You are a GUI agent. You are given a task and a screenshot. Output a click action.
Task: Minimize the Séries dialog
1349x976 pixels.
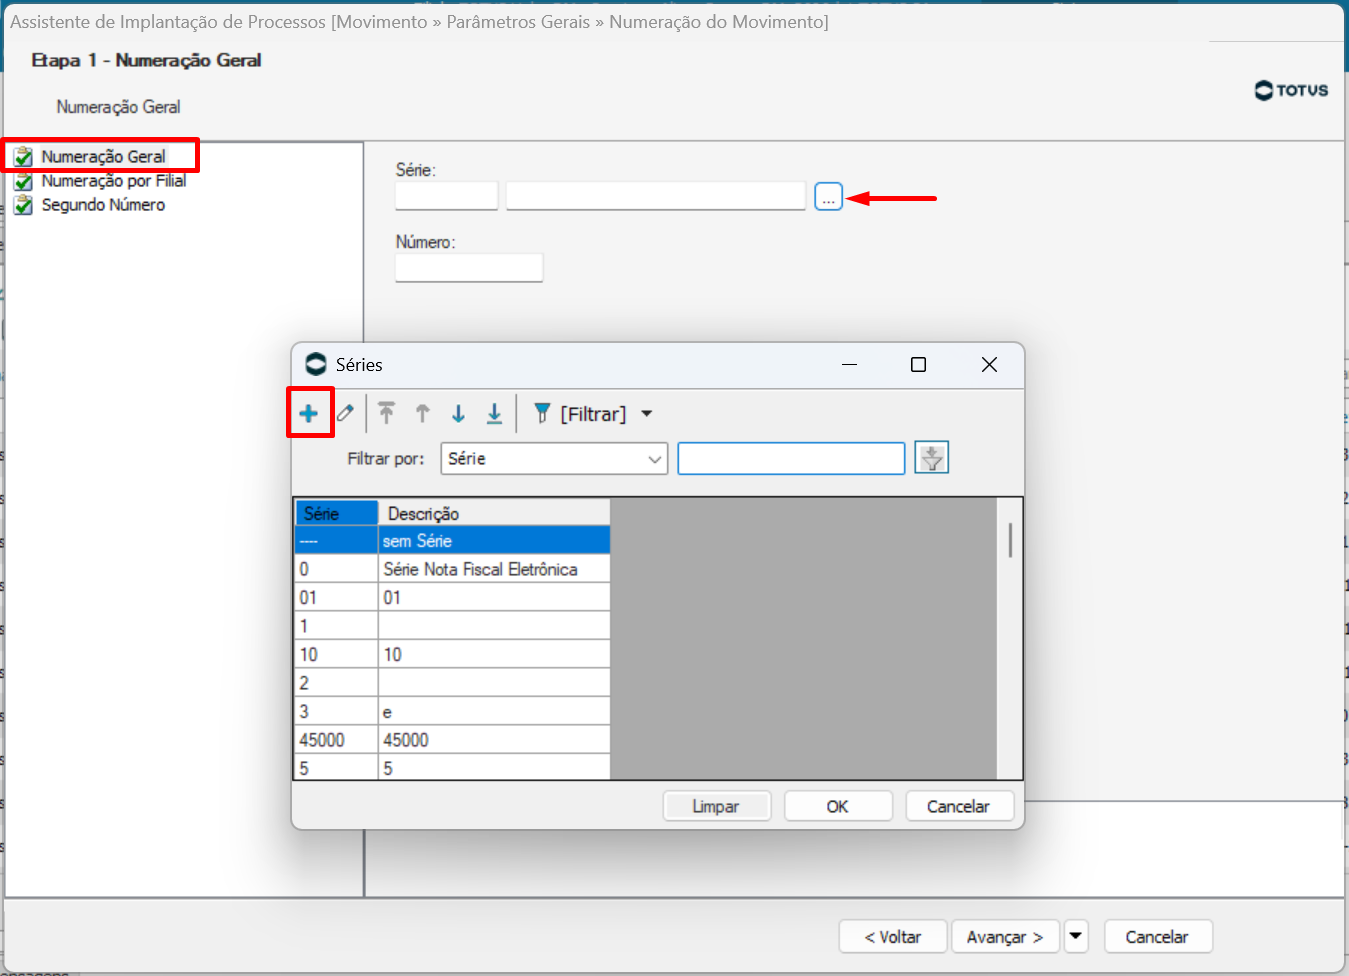point(850,365)
